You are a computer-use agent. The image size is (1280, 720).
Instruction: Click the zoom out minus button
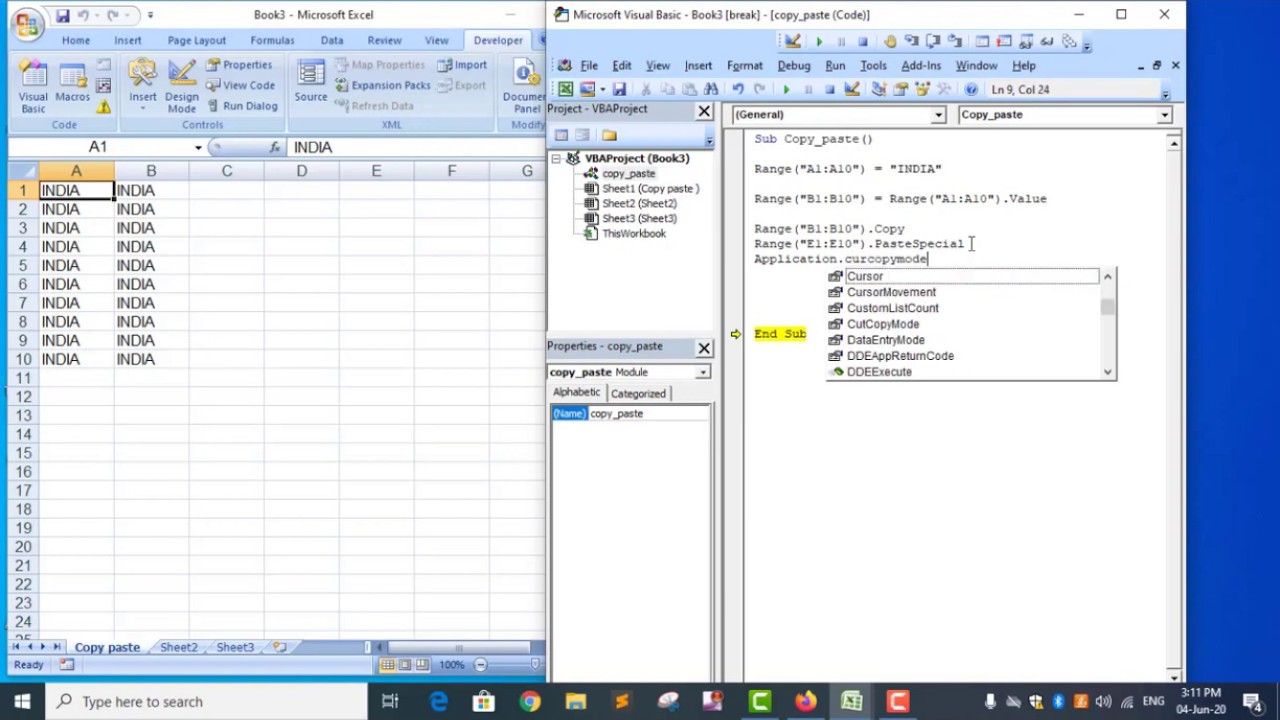[x=480, y=665]
